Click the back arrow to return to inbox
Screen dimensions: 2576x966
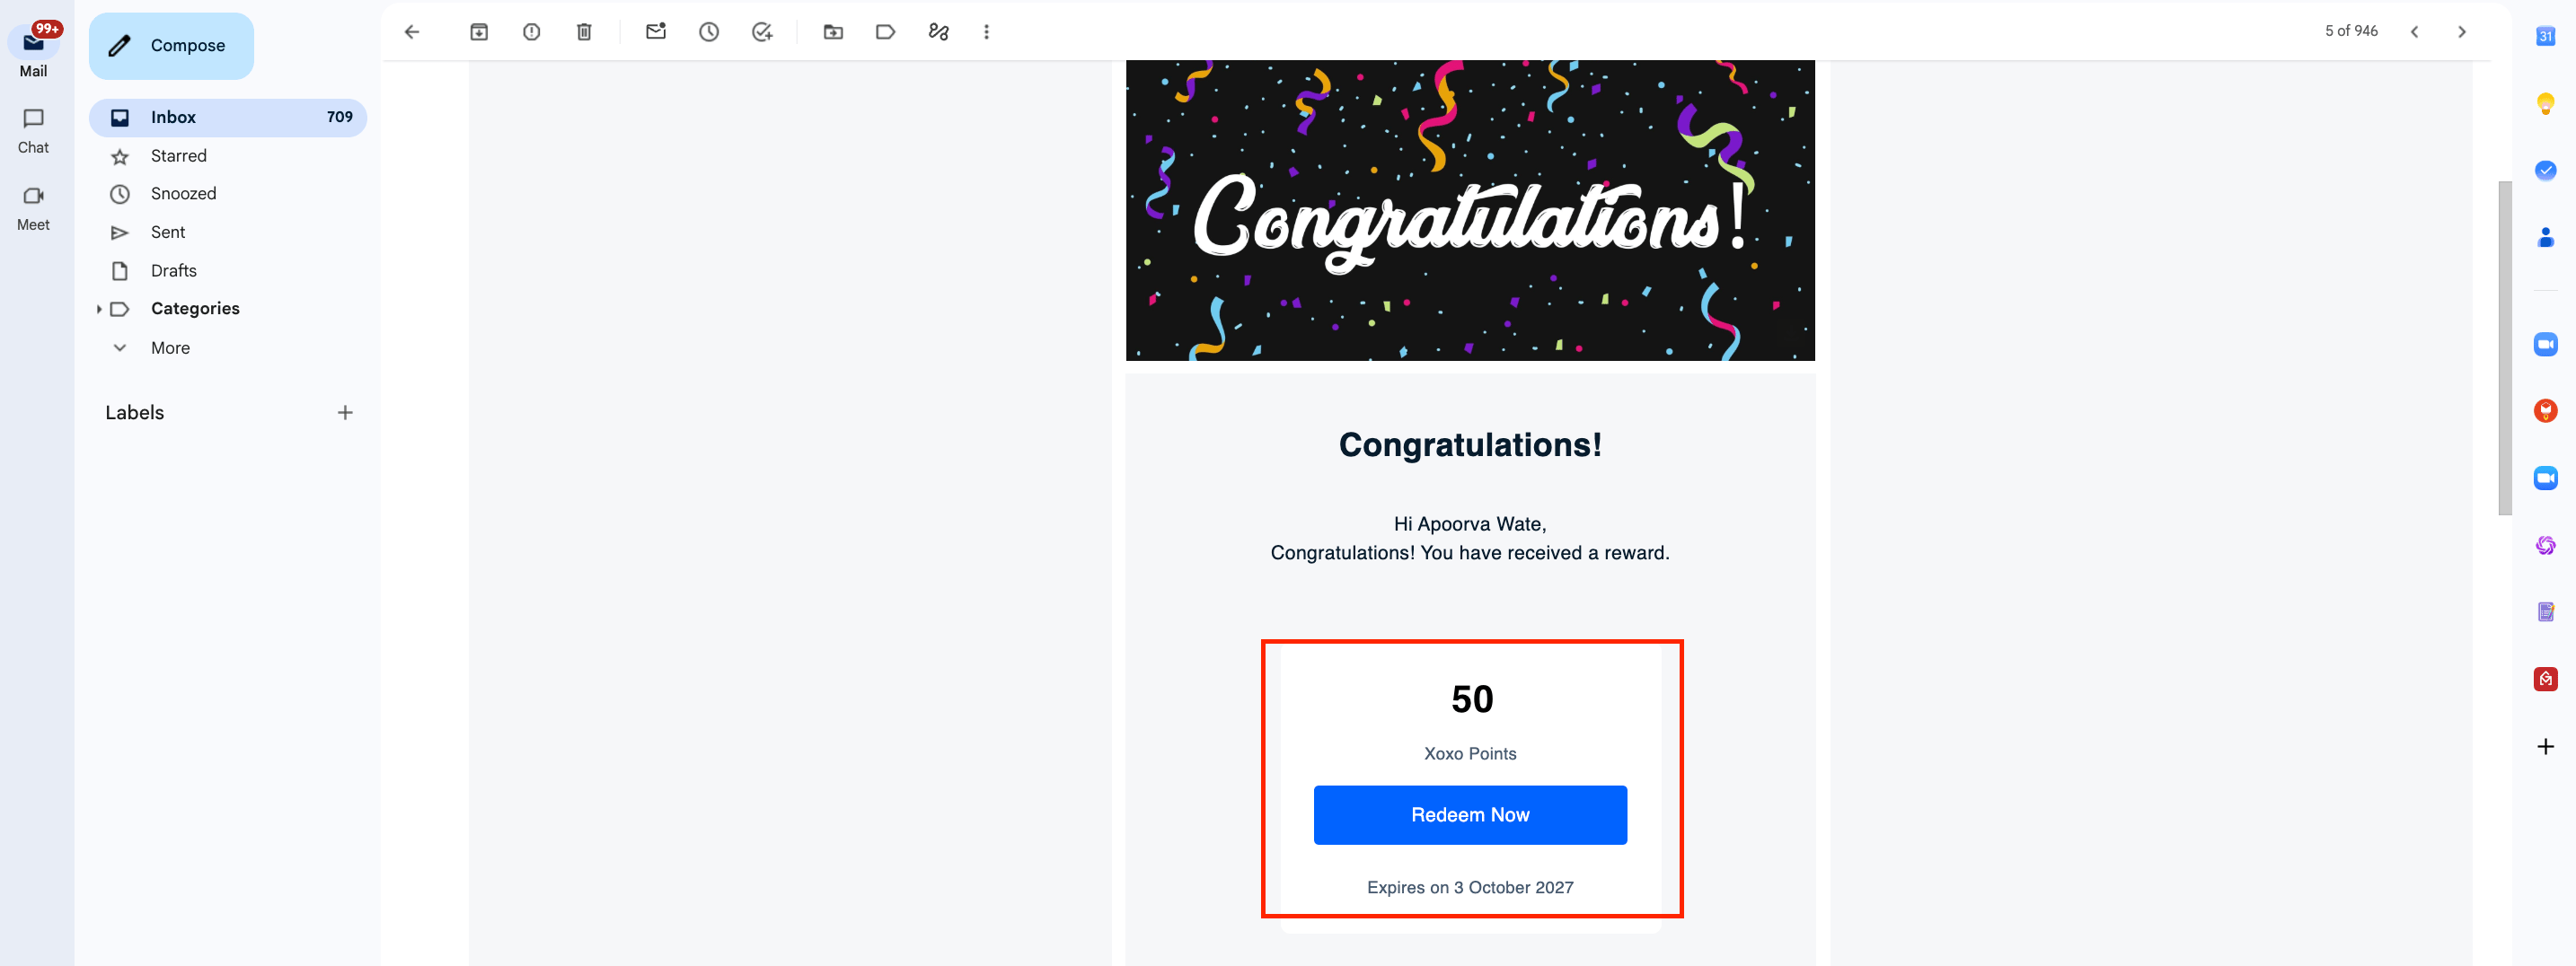tap(412, 32)
